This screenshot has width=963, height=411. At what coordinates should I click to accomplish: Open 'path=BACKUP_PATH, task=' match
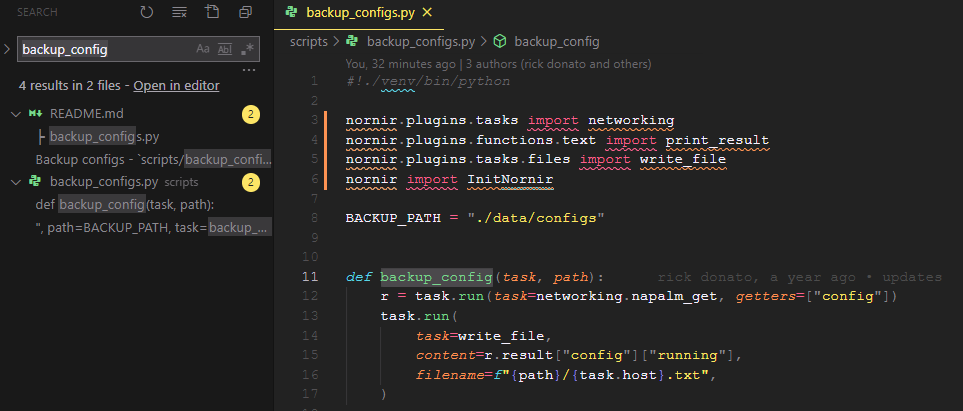(154, 228)
